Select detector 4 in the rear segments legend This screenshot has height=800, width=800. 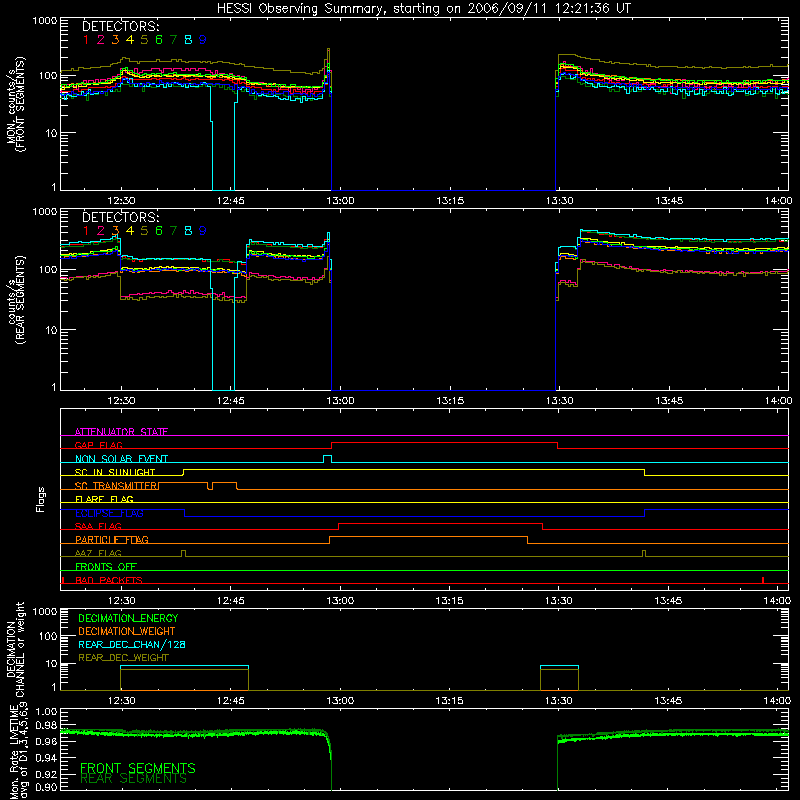[x=130, y=231]
